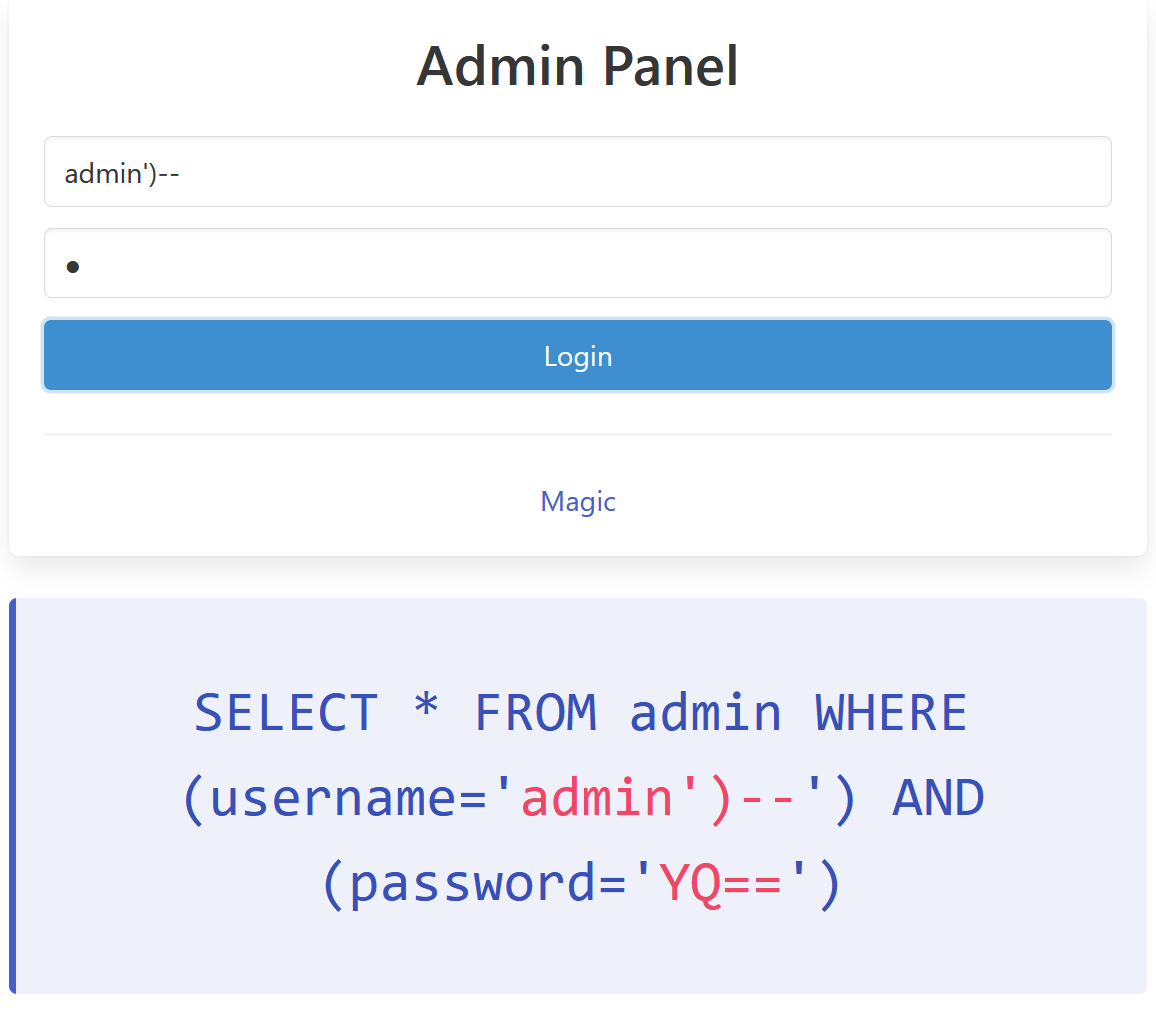1156x1011 pixels.
Task: Click the blue table name admin in query
Action: (706, 713)
